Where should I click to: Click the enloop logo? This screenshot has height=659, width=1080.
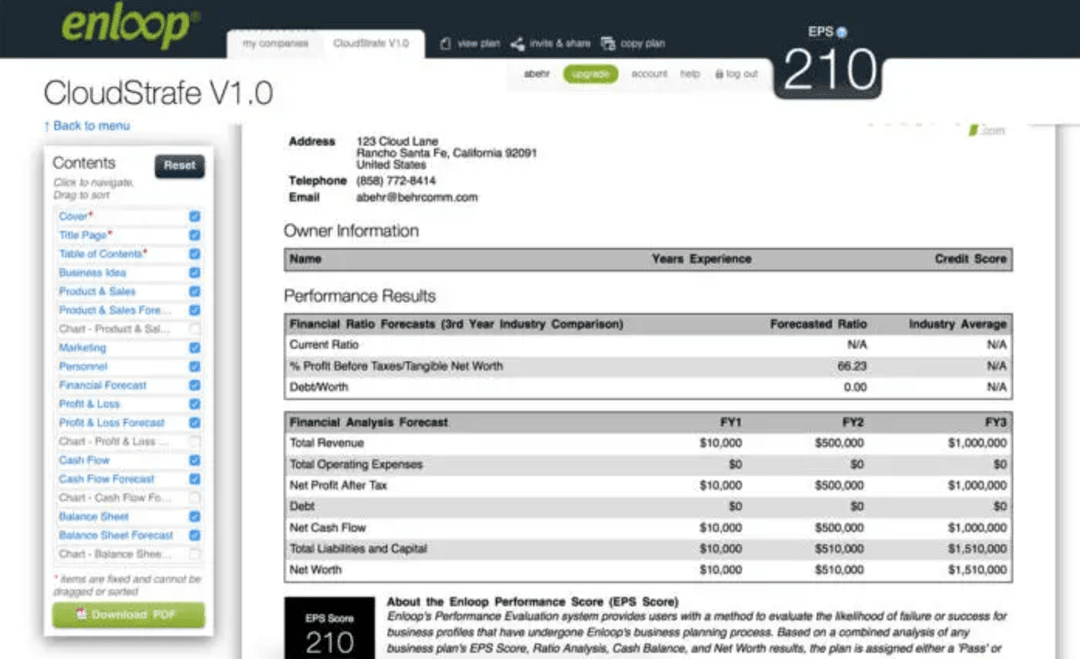[x=129, y=26]
